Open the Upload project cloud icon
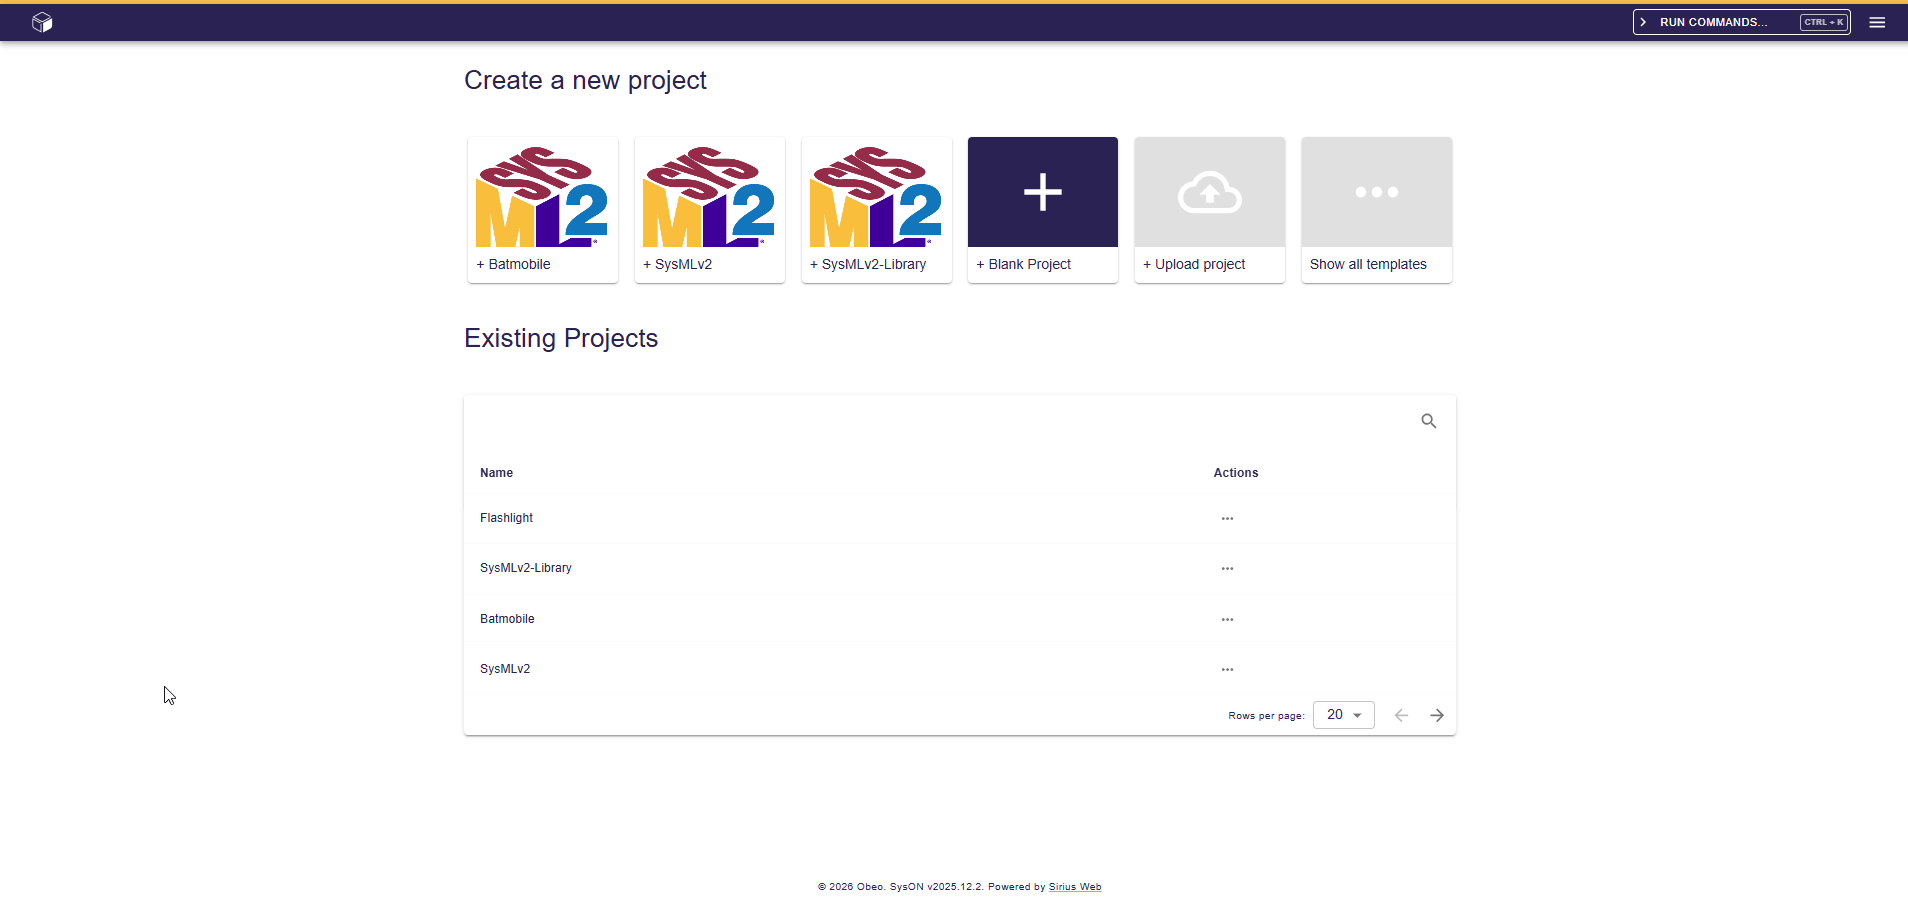This screenshot has width=1908, height=905. click(x=1209, y=192)
